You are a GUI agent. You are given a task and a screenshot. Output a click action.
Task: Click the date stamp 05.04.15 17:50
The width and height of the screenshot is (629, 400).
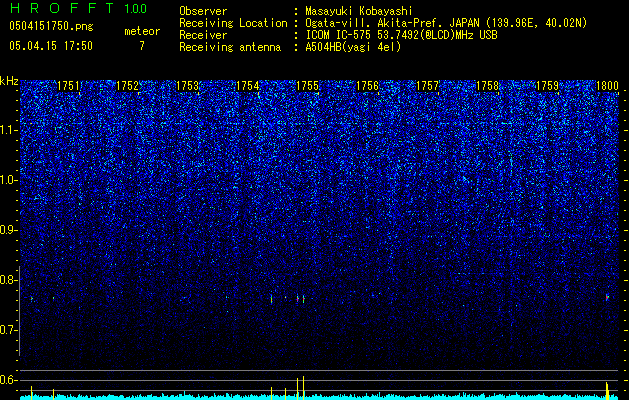tap(51, 46)
